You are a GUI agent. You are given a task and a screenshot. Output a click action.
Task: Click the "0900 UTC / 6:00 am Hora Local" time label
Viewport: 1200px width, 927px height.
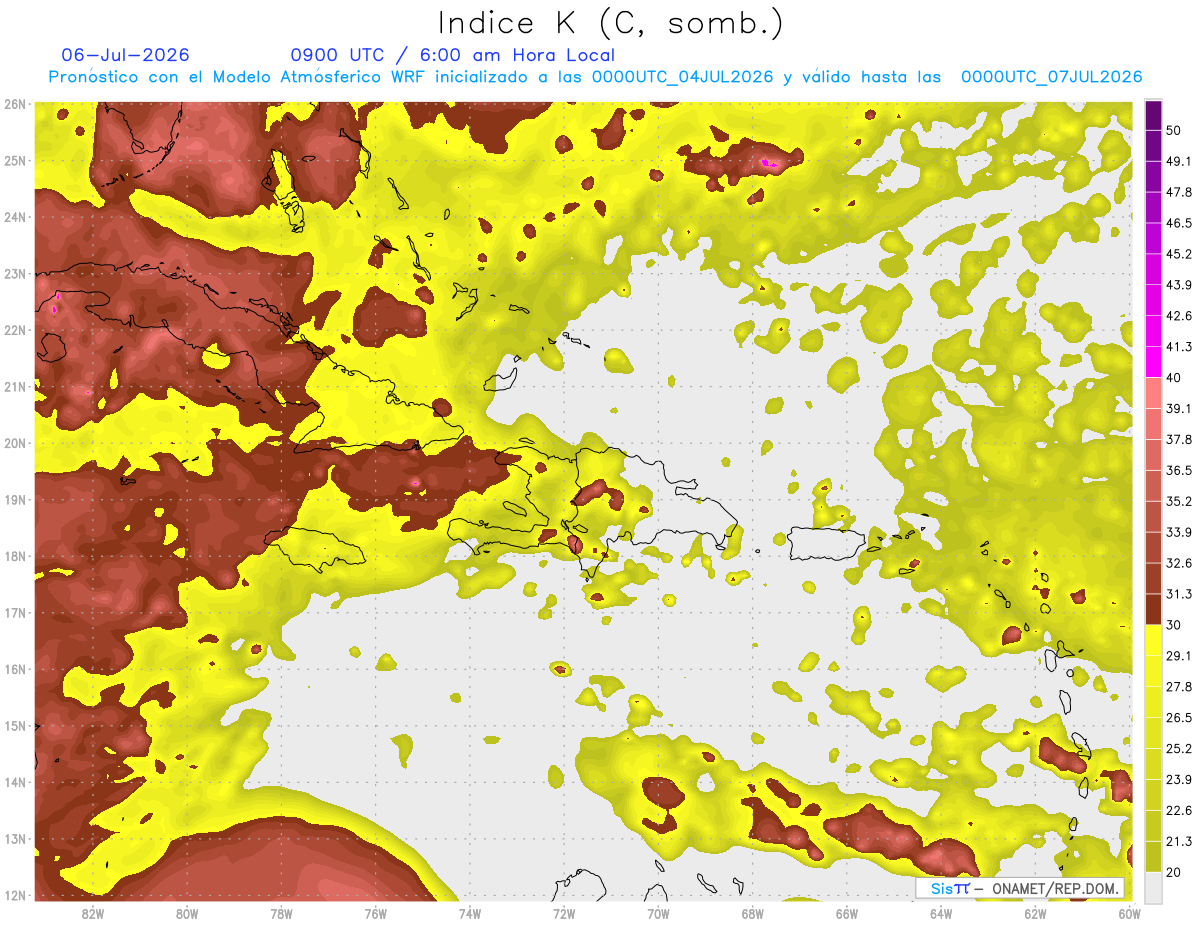point(452,55)
